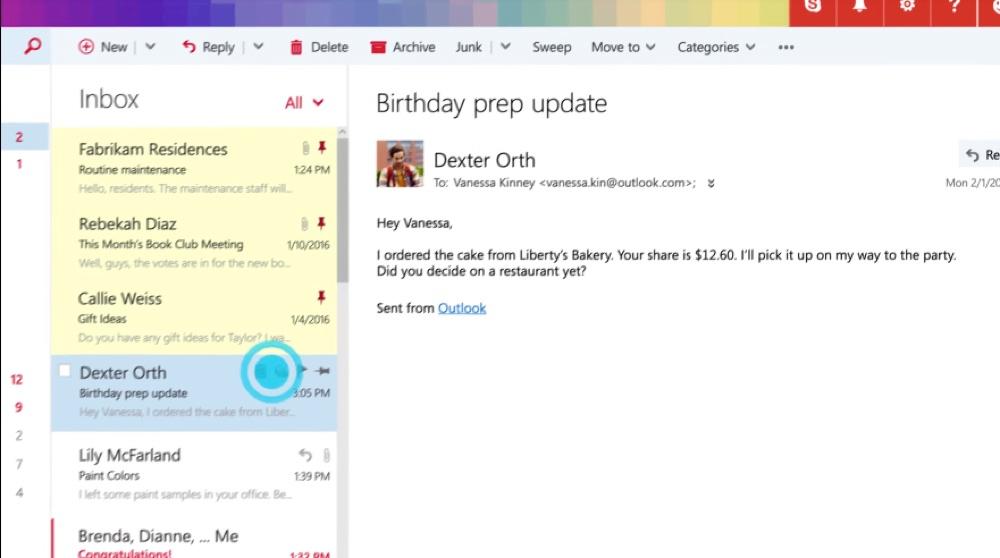Click the replied arrow on Lily McFarland's message
This screenshot has width=1000, height=558.
[x=305, y=455]
